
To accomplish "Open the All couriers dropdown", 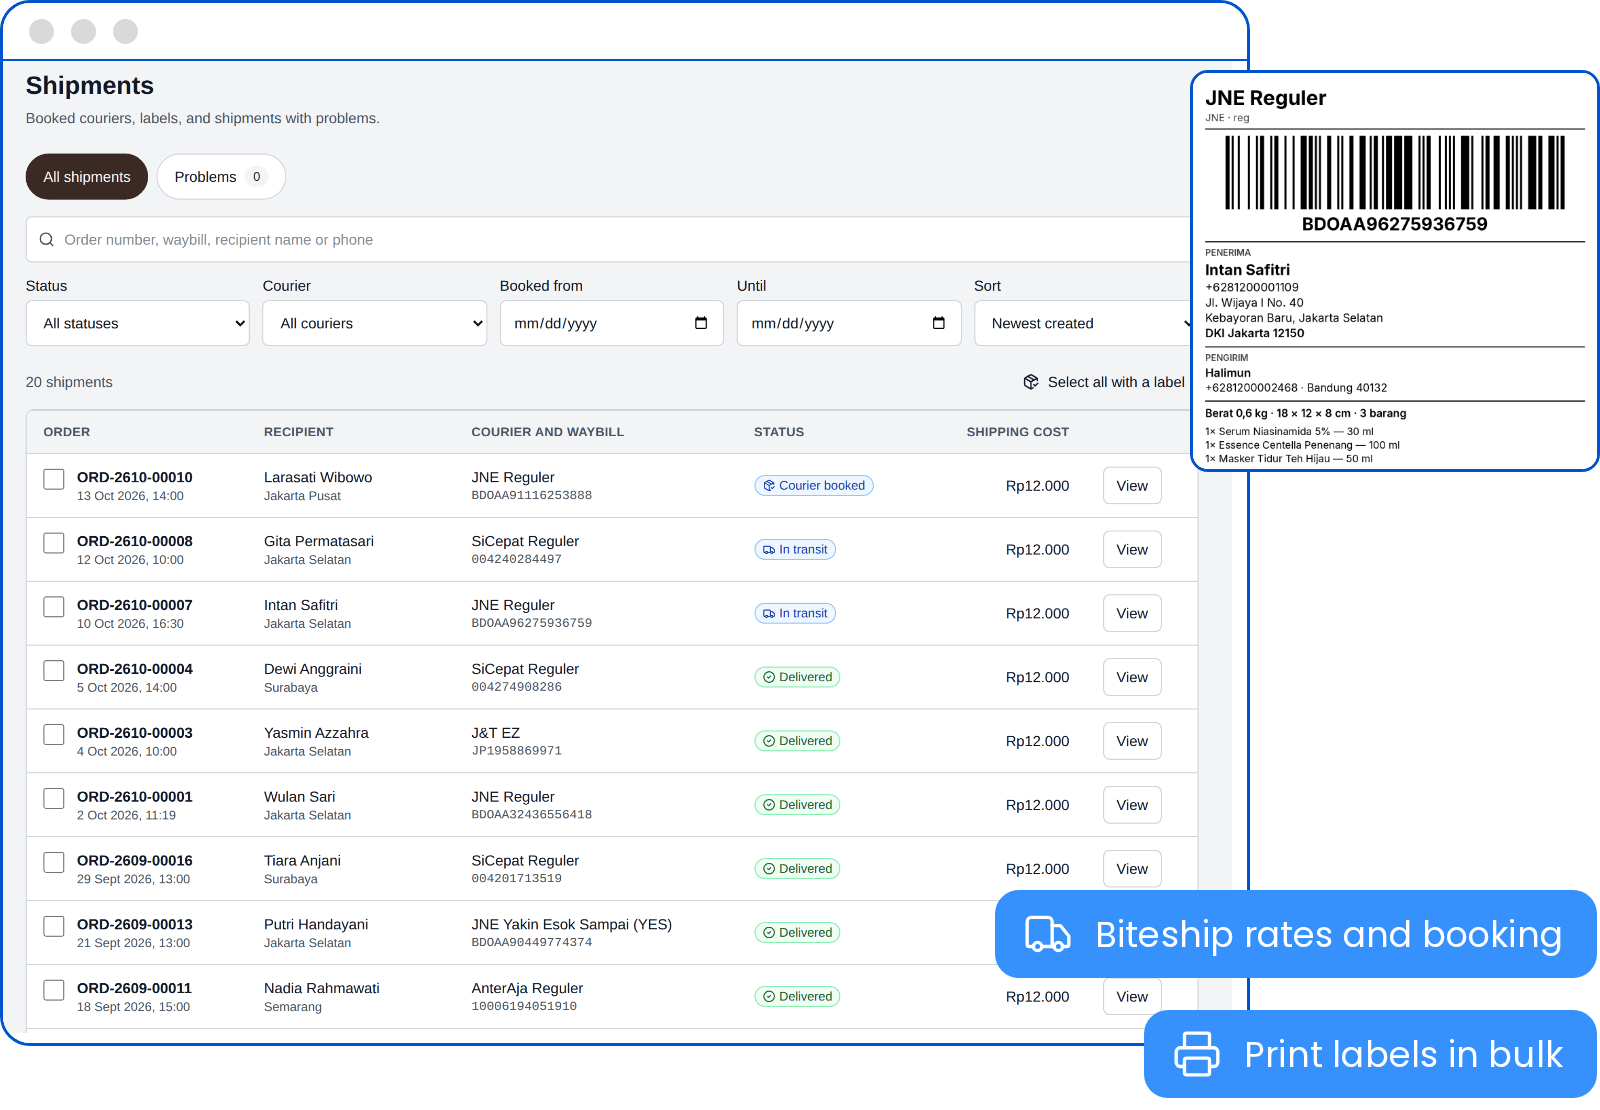I will pyautogui.click(x=375, y=323).
